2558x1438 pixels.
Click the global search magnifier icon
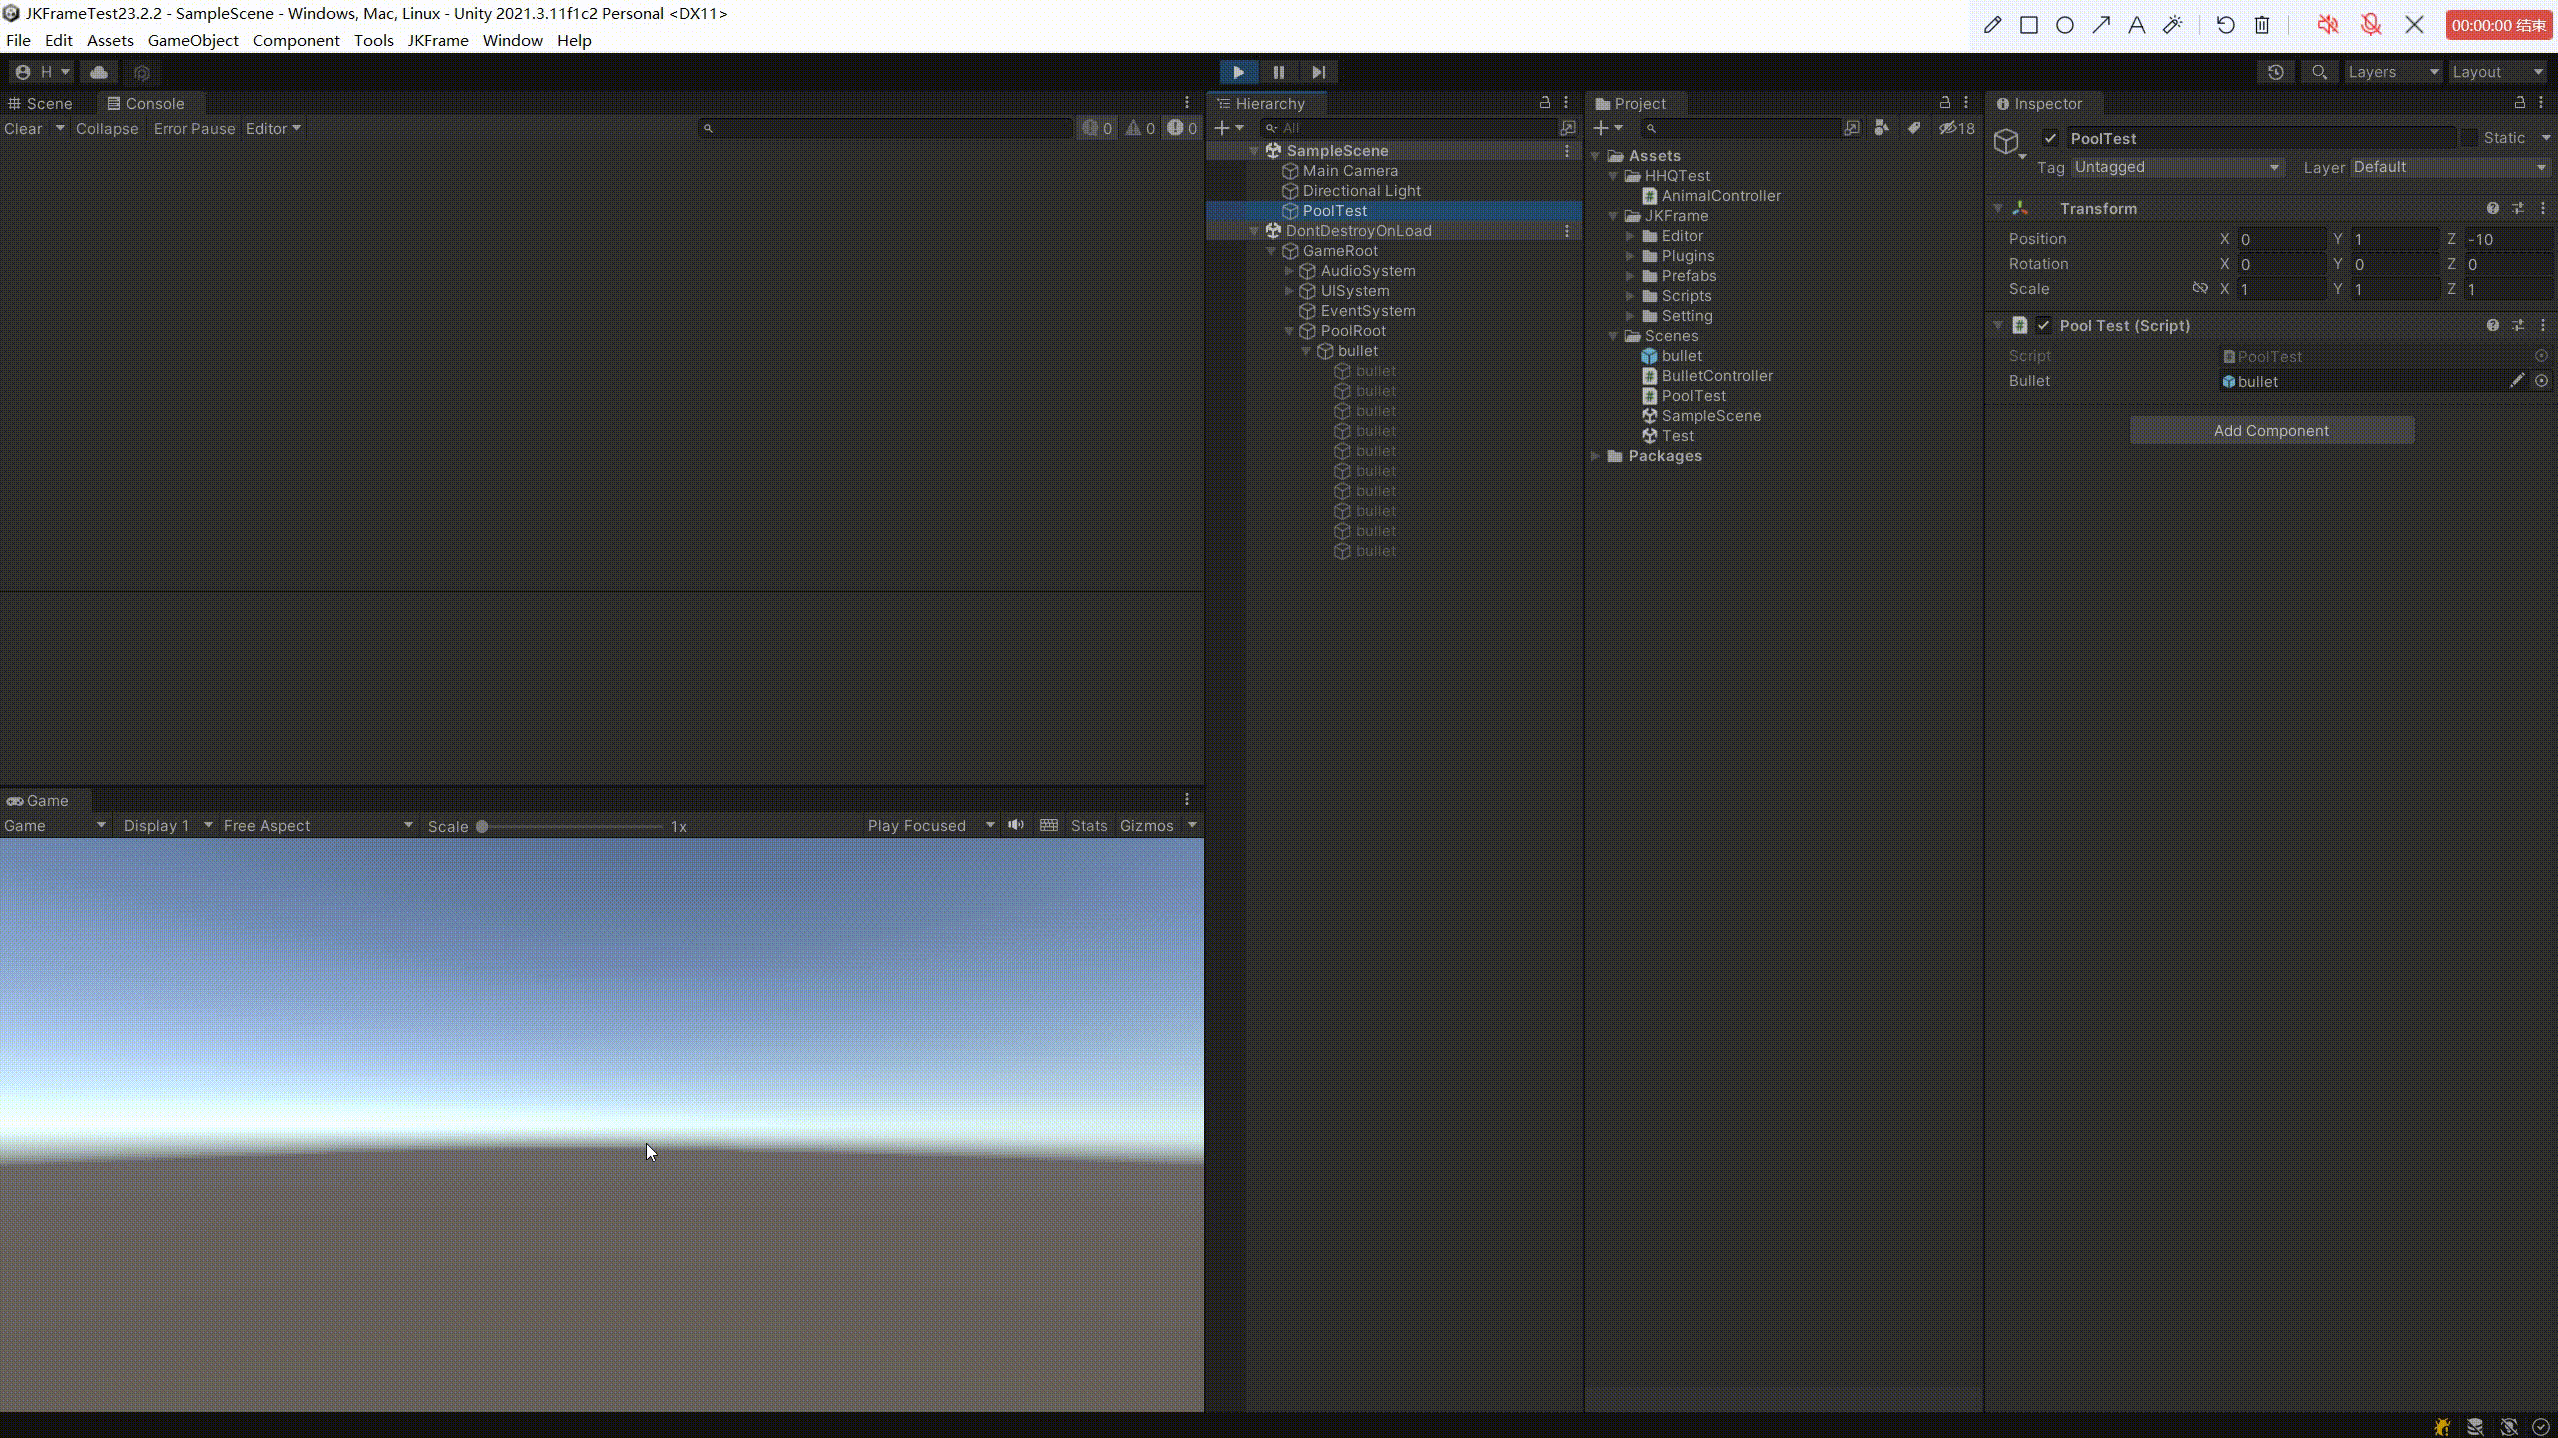2318,72
